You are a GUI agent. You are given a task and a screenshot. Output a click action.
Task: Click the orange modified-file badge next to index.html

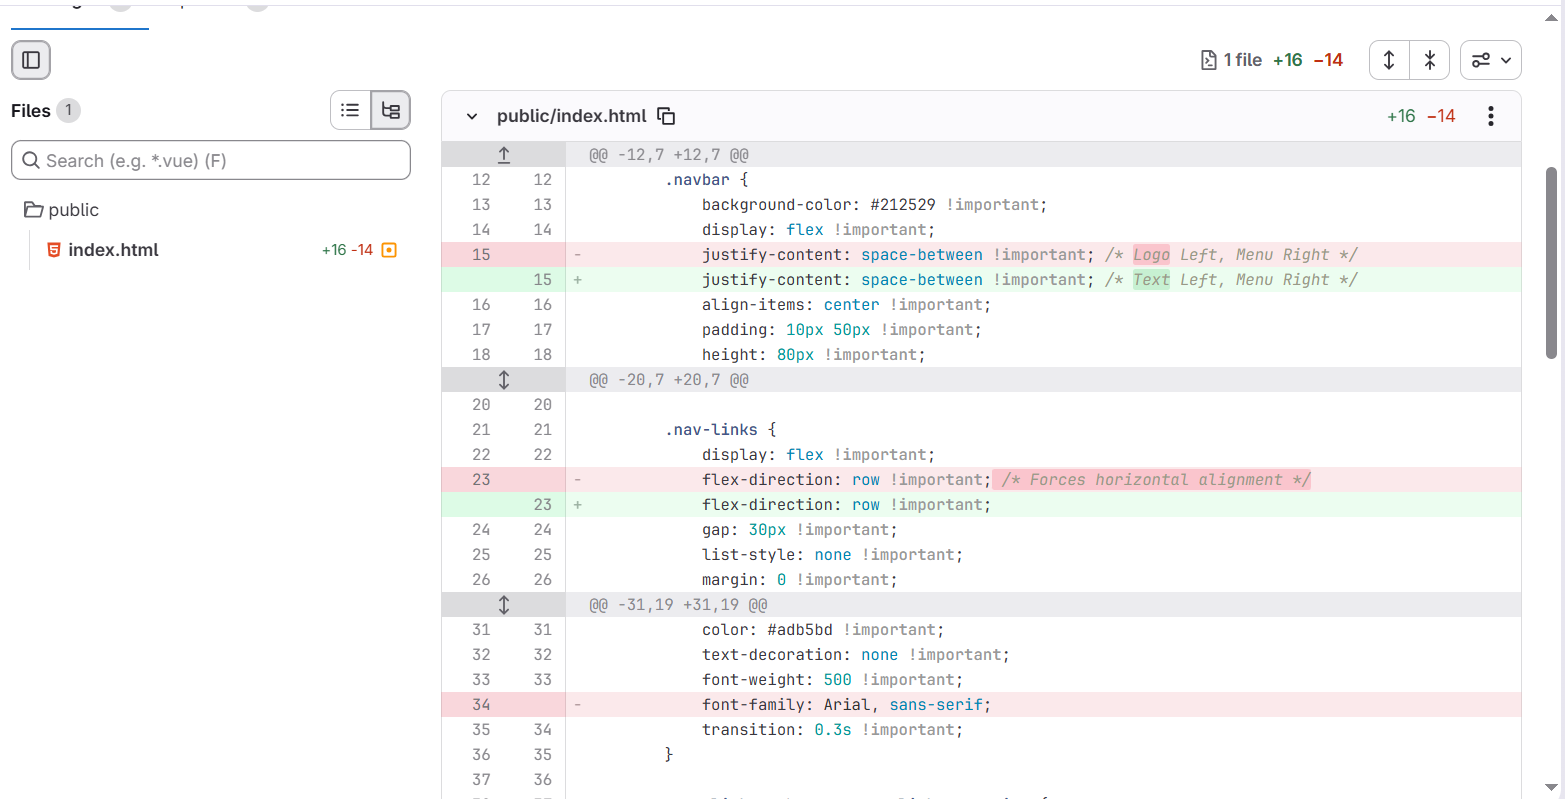tap(390, 250)
